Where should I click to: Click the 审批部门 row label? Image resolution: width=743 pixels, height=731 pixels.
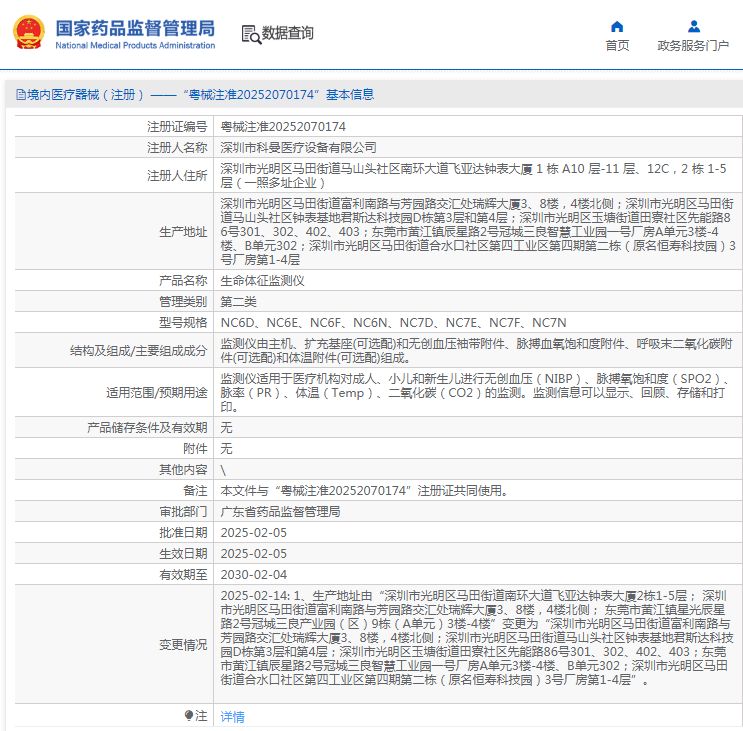click(183, 511)
